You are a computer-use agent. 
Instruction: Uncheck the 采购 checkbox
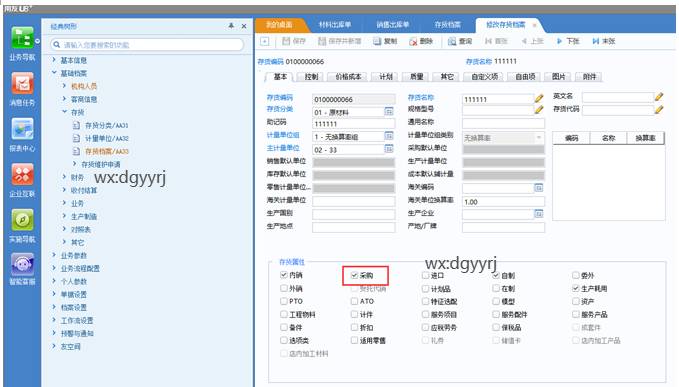354,275
